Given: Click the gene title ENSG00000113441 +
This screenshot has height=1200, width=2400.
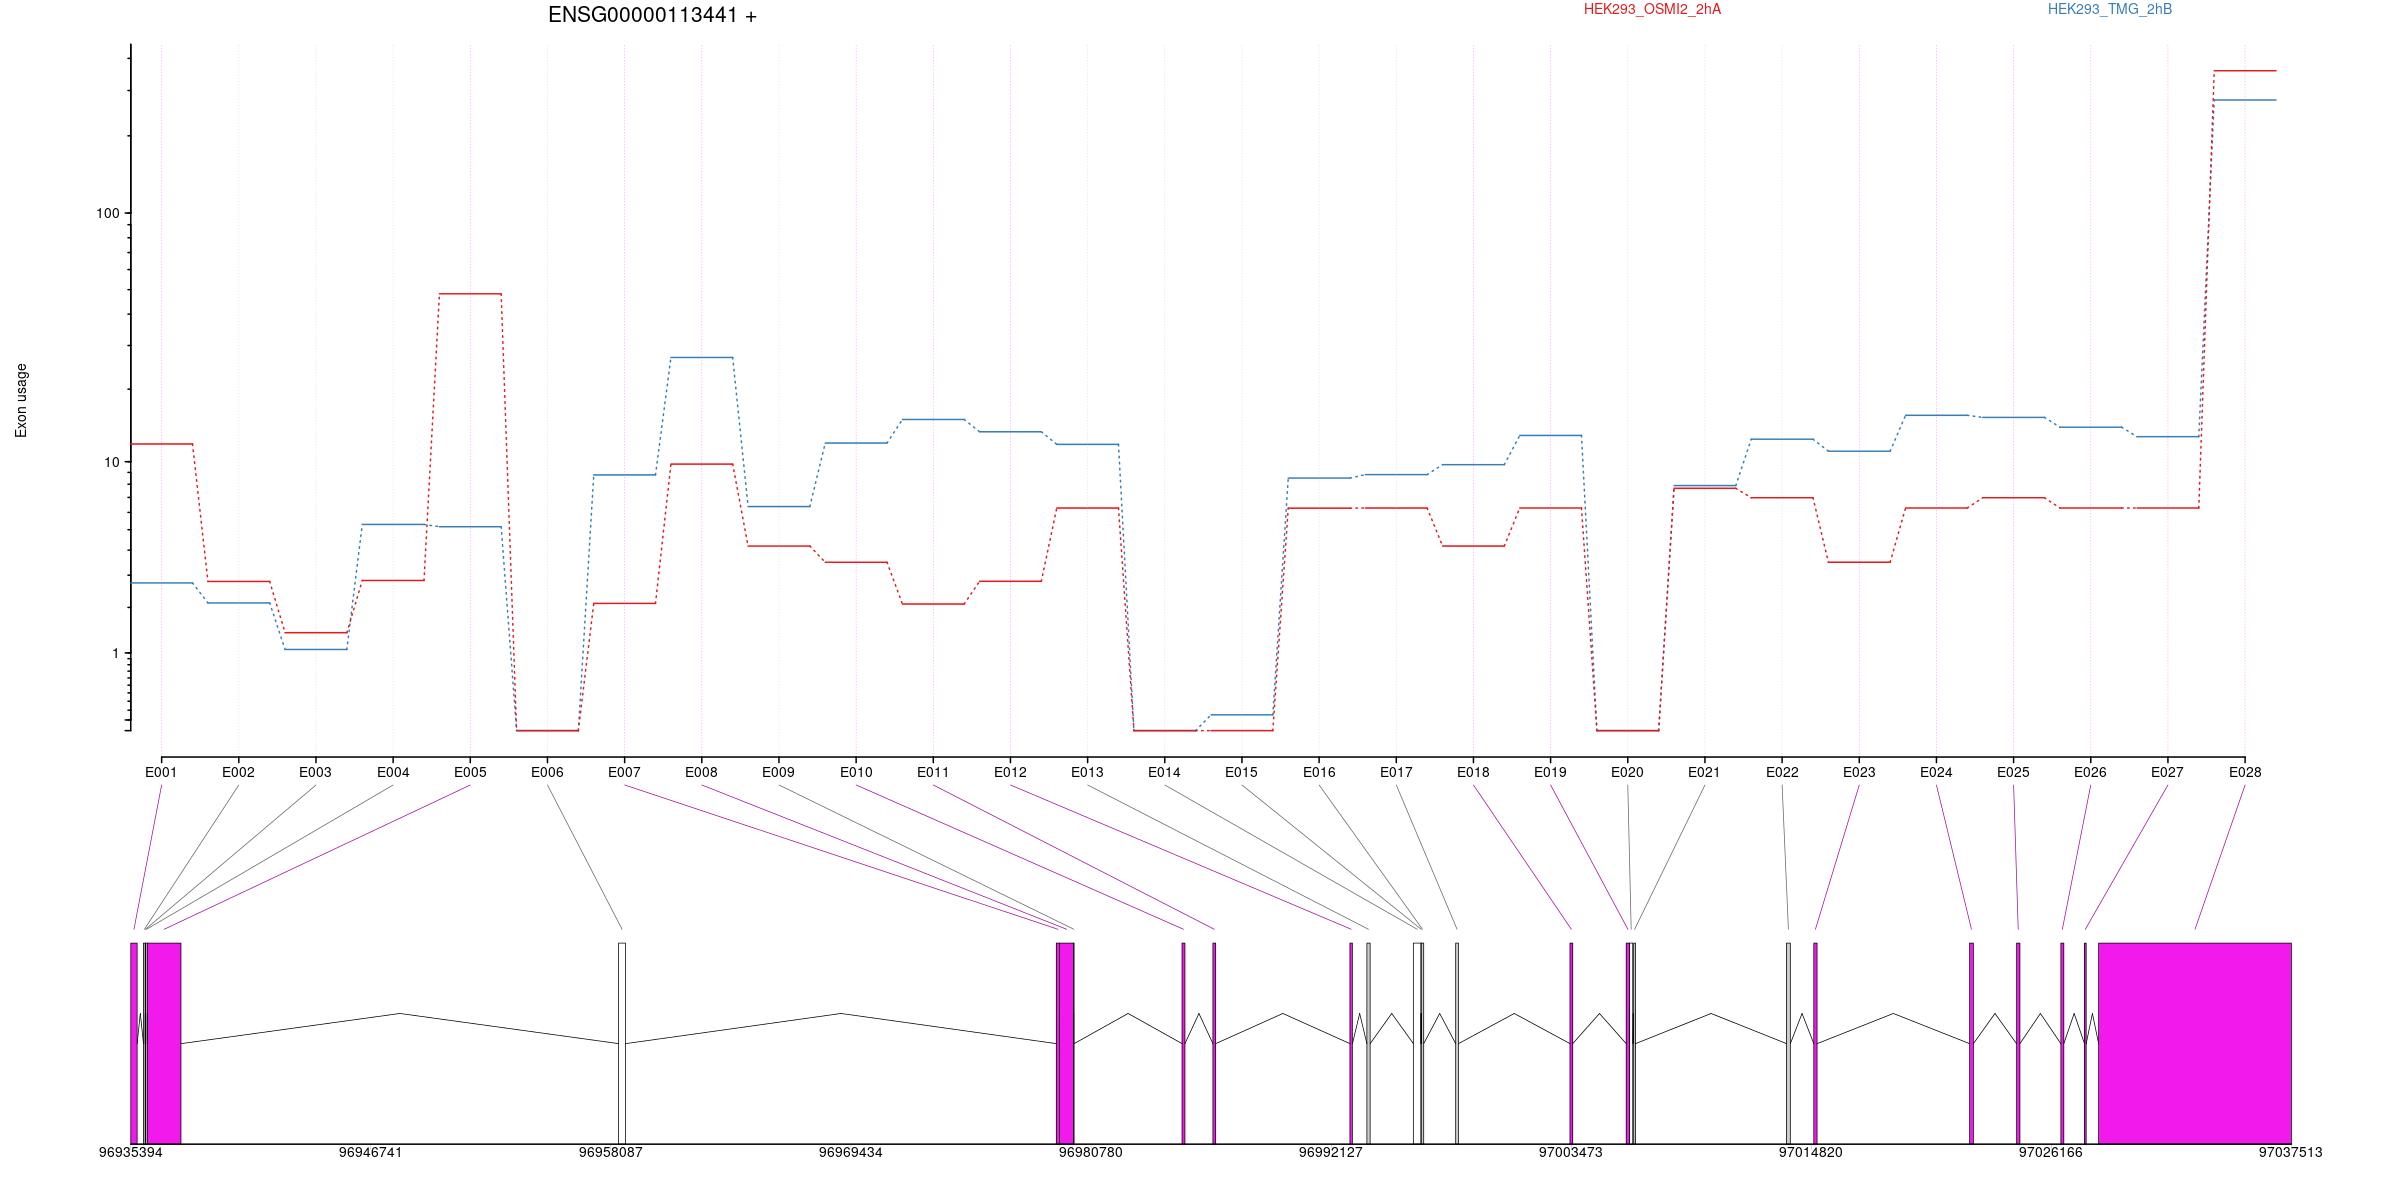Looking at the screenshot, I should (x=652, y=15).
